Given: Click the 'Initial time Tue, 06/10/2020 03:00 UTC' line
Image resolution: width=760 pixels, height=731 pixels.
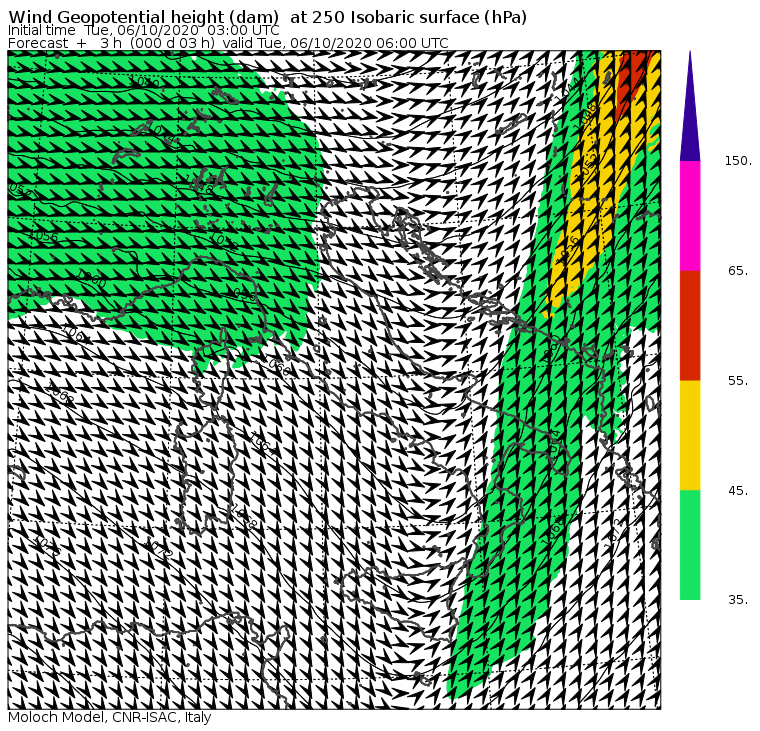Looking at the screenshot, I should point(143,31).
